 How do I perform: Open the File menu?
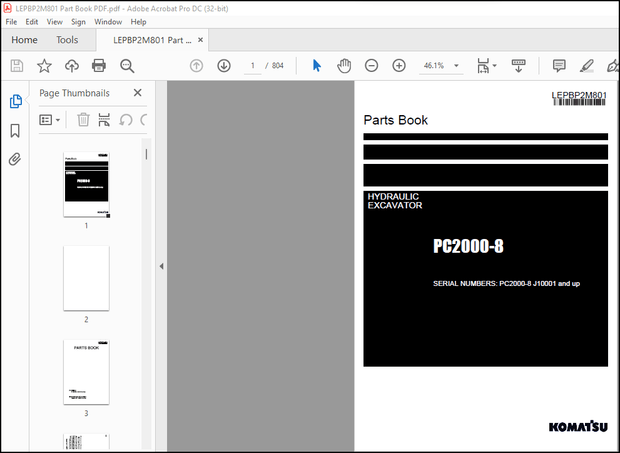point(11,22)
